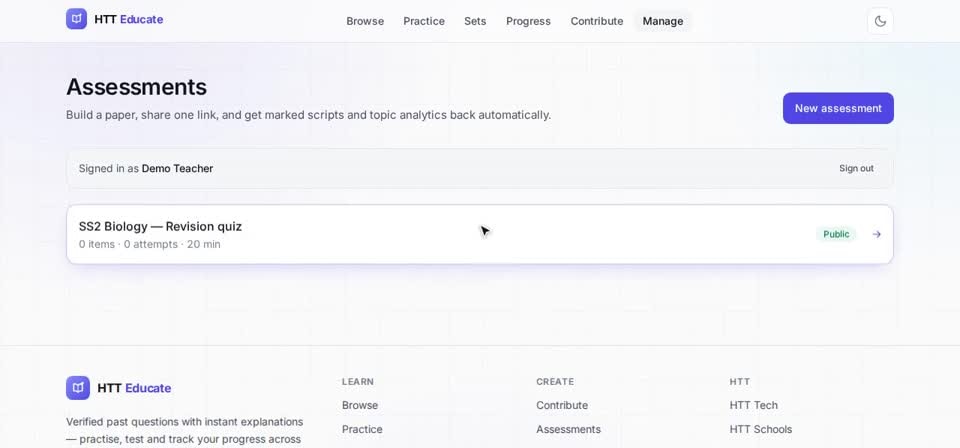Click the HTT footer column heading
The width and height of the screenshot is (960, 448).
tap(740, 381)
